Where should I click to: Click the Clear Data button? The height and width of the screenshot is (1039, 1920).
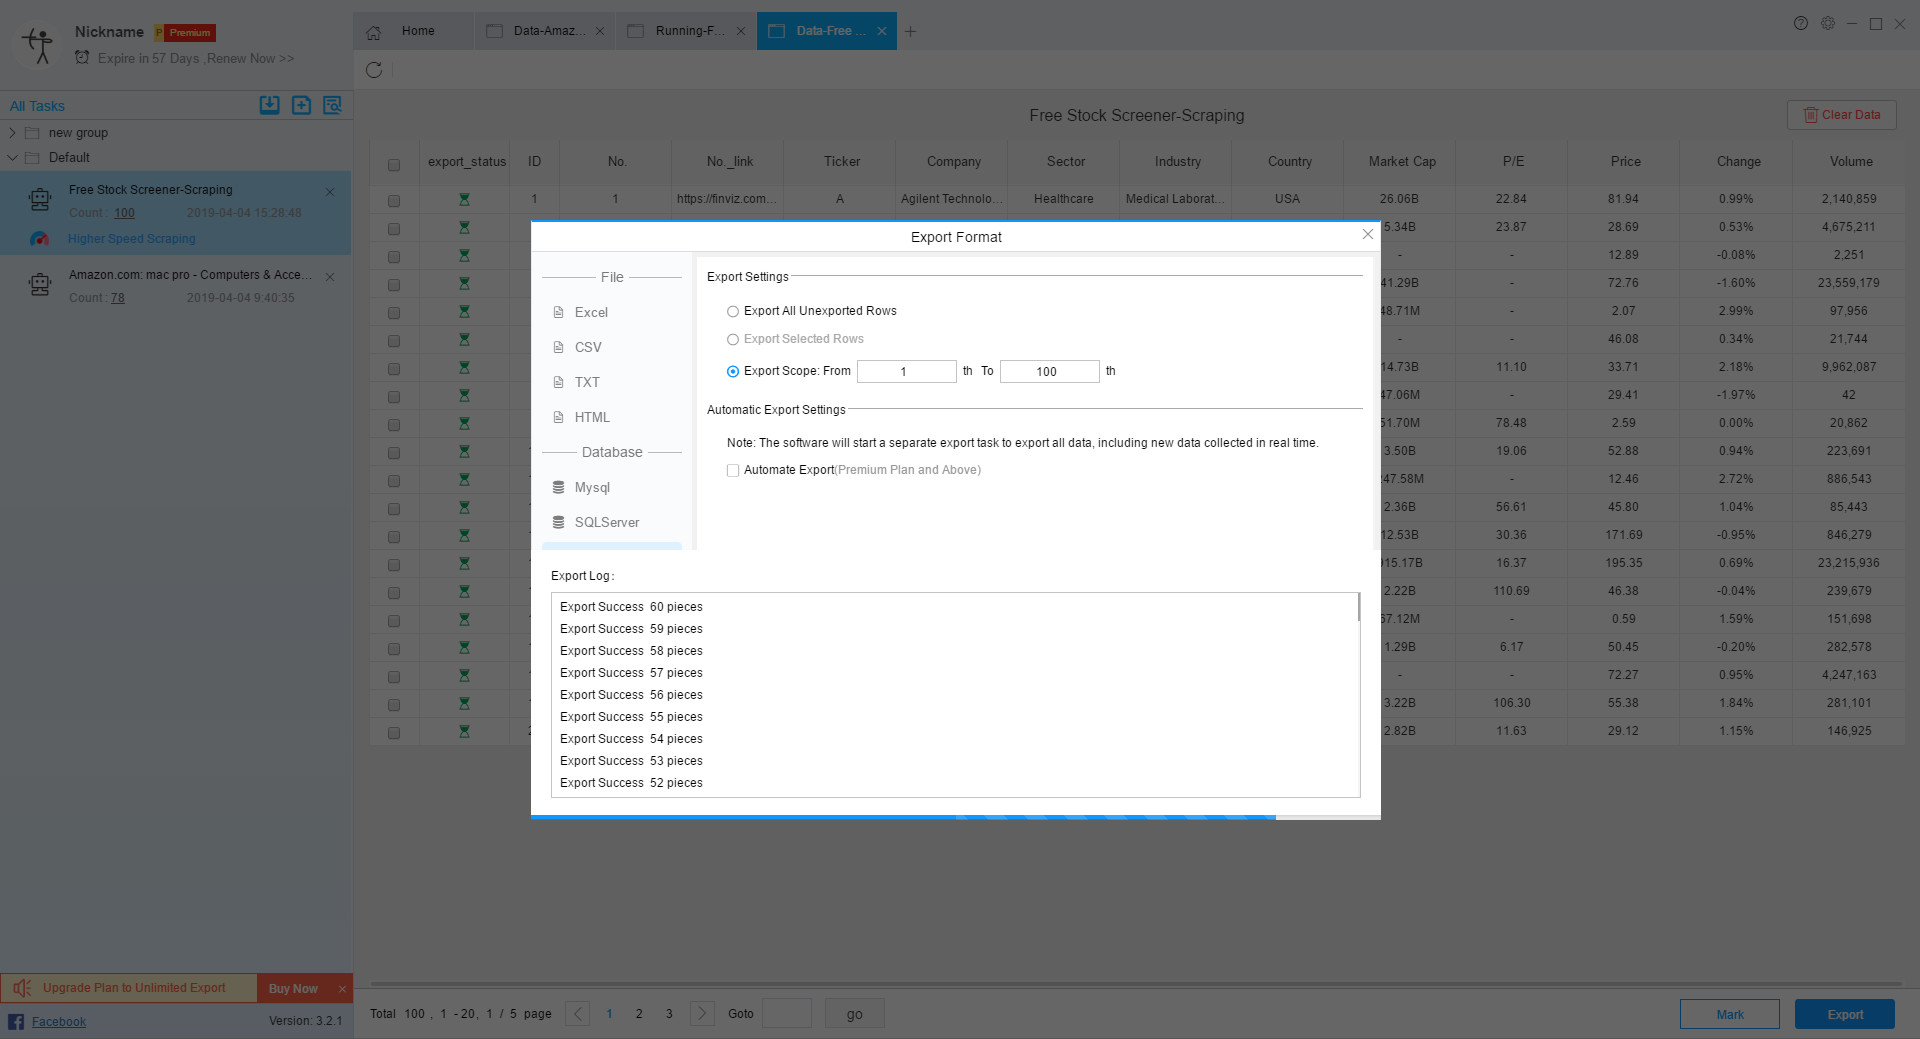(x=1841, y=115)
